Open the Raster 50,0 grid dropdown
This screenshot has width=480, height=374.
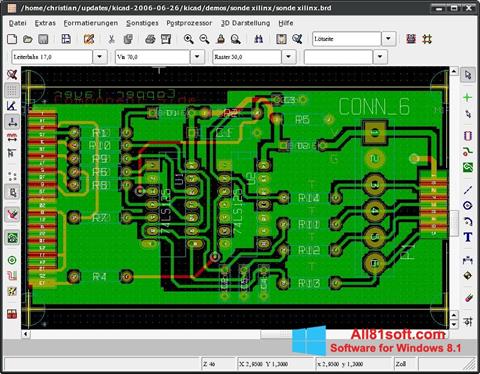289,57
